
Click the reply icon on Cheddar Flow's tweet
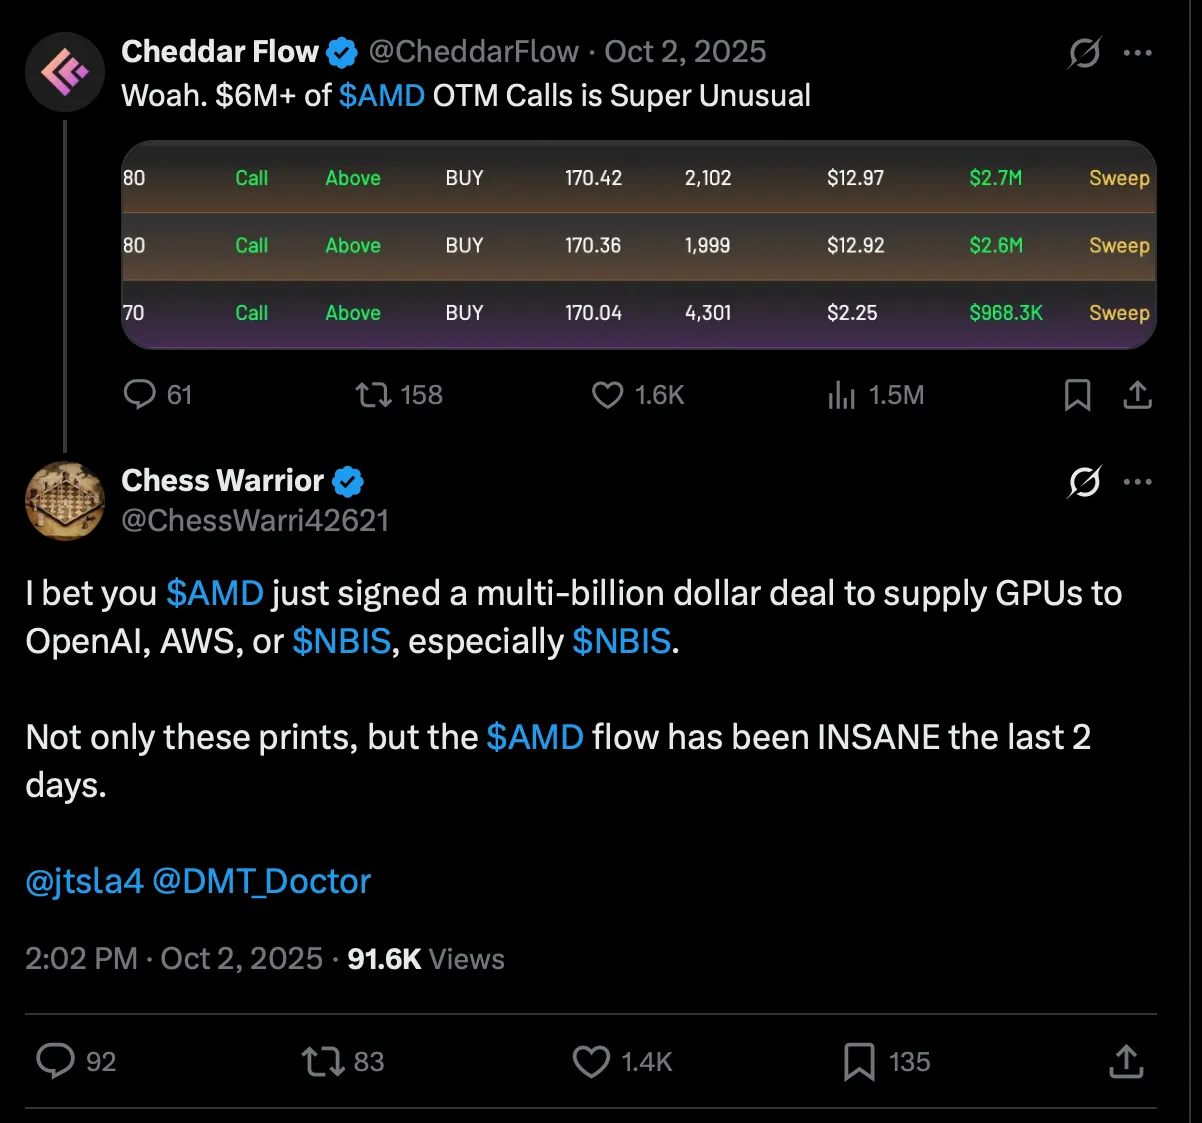tap(141, 395)
